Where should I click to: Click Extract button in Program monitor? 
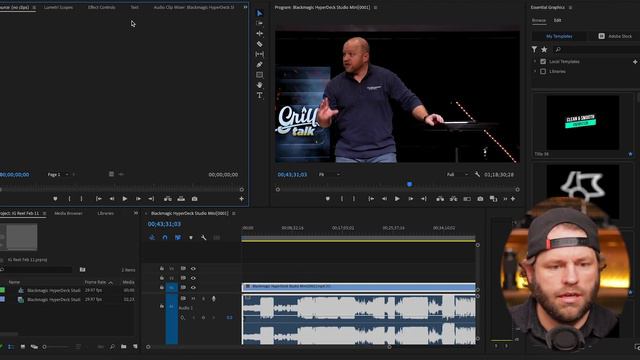click(x=453, y=199)
